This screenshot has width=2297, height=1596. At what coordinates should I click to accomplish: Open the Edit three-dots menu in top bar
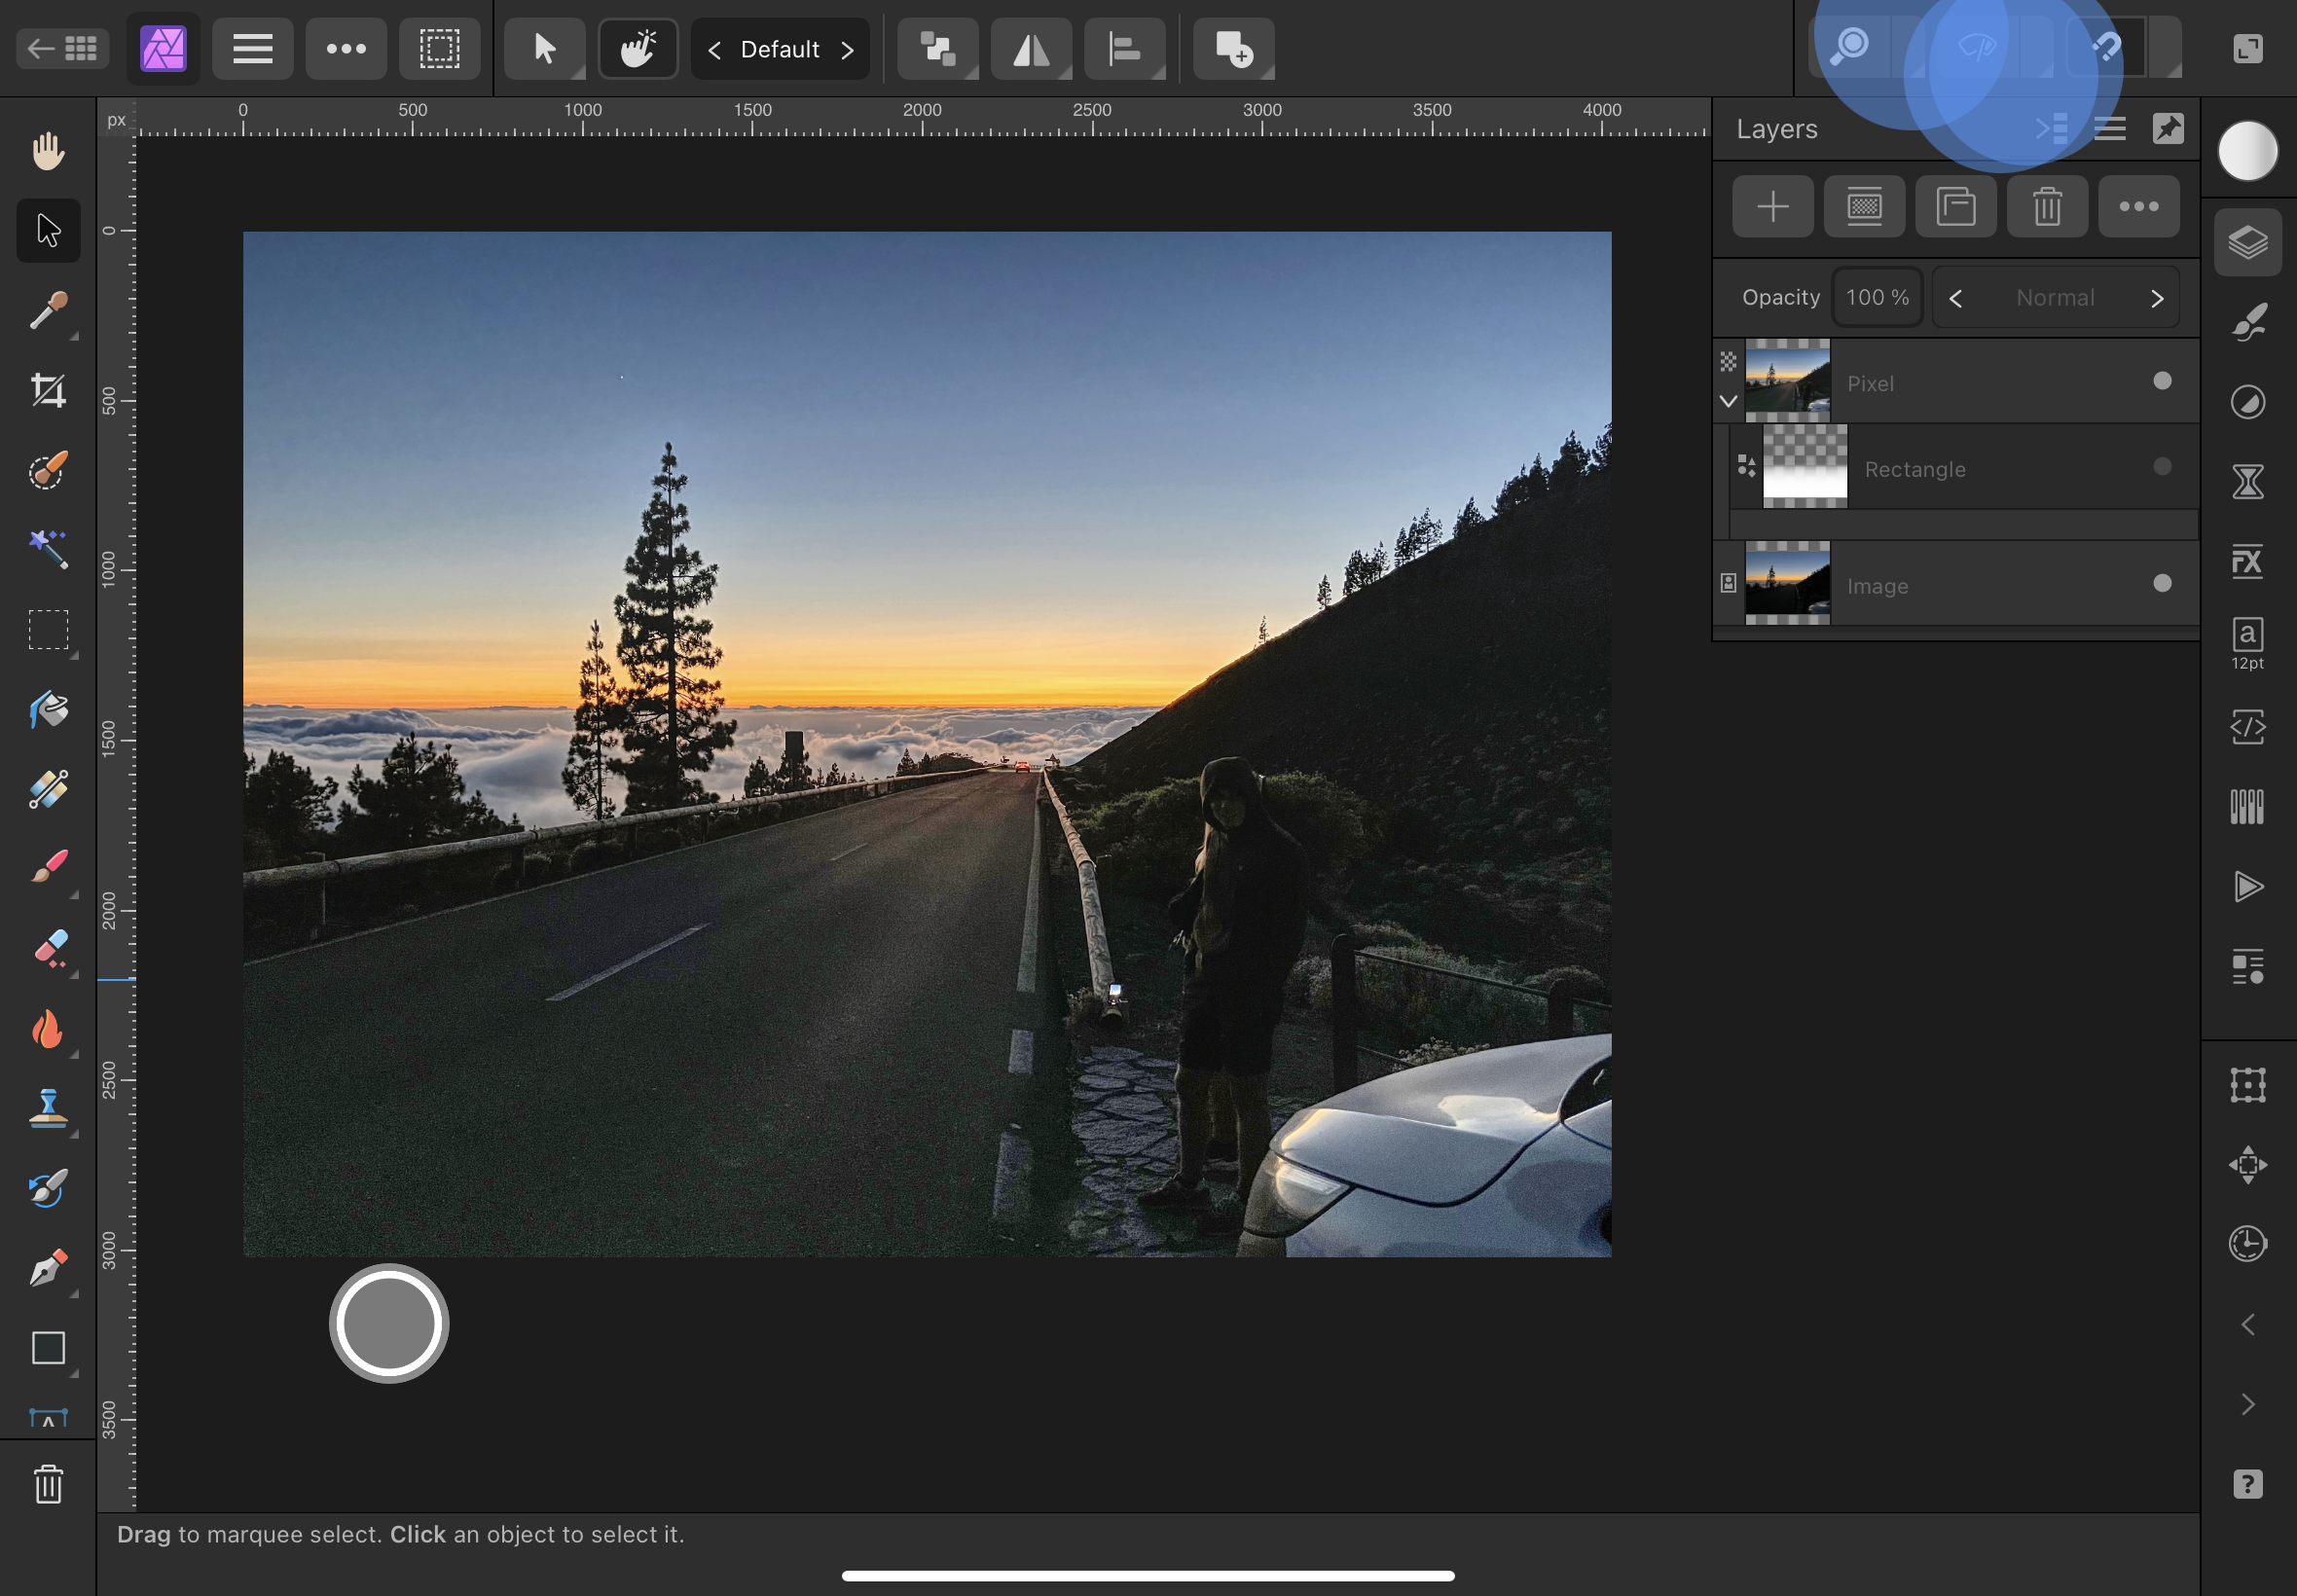tap(346, 48)
